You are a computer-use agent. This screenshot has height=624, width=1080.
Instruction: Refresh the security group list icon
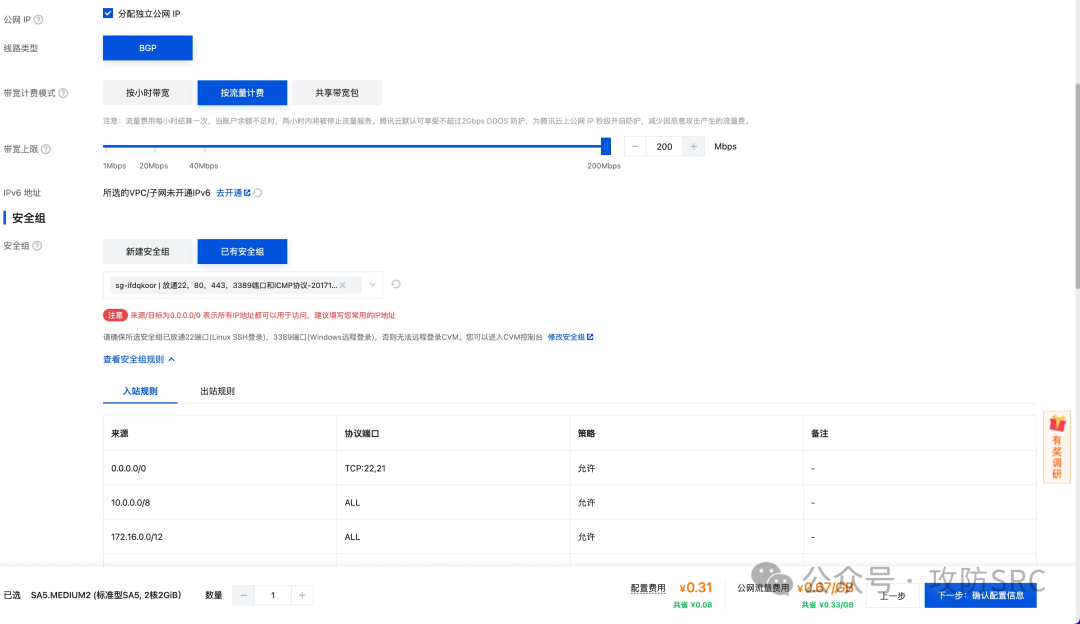pos(396,284)
